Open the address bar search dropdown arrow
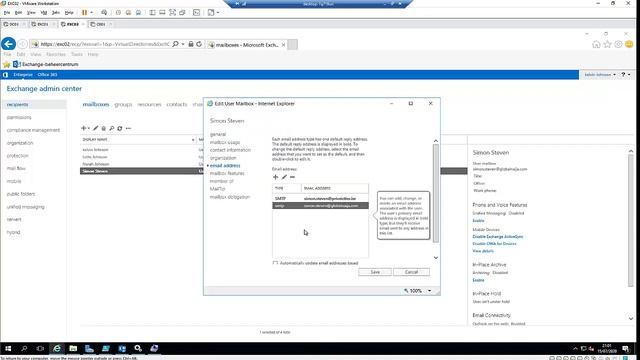This screenshot has width=640, height=360. tap(183, 44)
